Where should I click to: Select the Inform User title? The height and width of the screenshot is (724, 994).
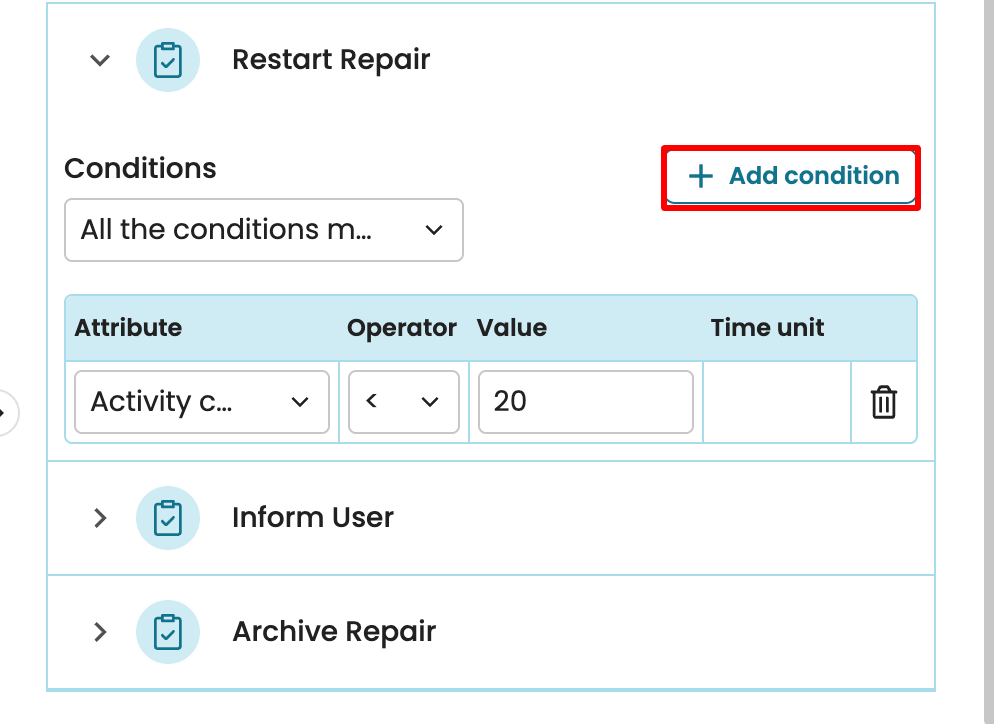pos(312,518)
